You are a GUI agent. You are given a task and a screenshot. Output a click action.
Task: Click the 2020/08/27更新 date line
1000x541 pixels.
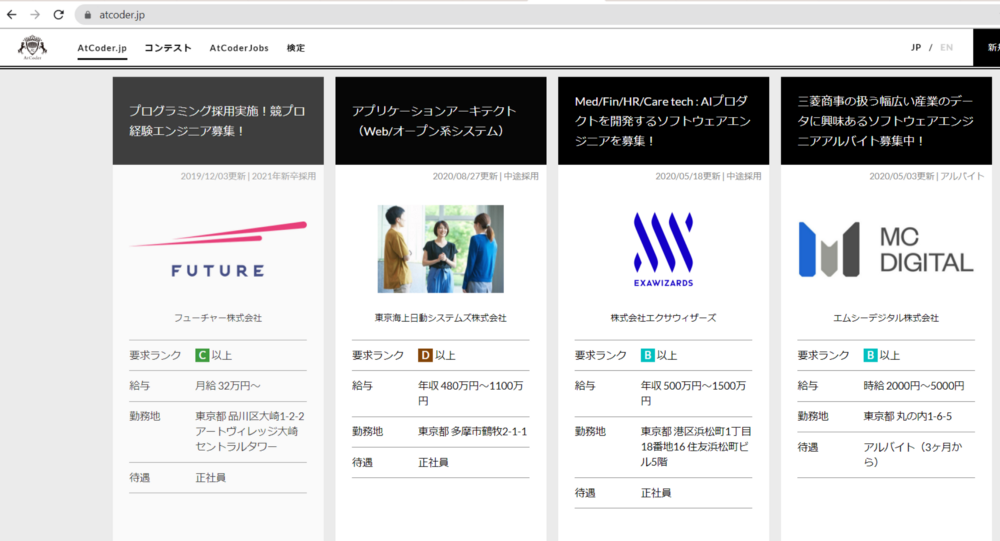tap(485, 176)
